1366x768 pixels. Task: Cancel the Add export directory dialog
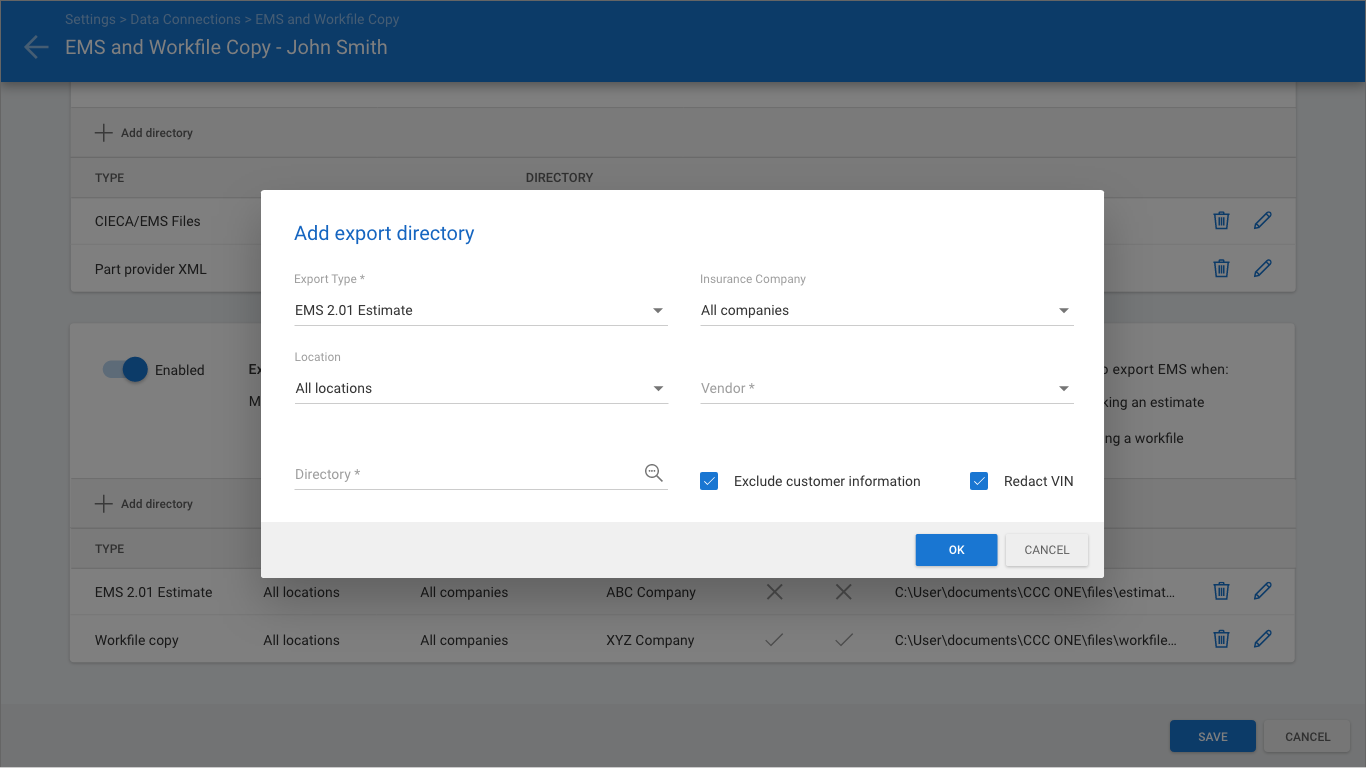(1047, 550)
